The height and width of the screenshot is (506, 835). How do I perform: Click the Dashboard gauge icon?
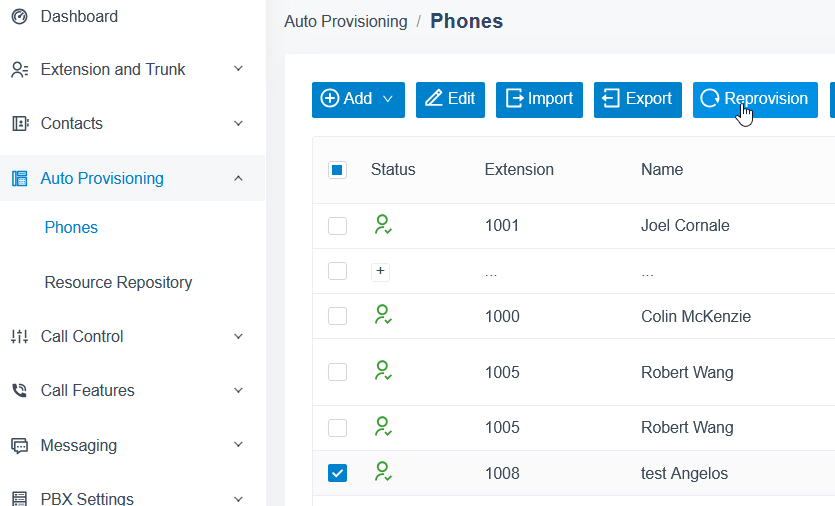coord(19,17)
